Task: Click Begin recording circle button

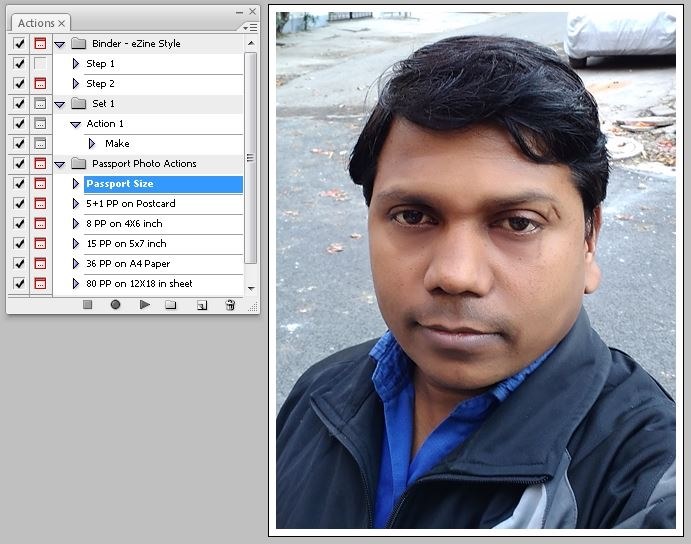Action: (115, 305)
